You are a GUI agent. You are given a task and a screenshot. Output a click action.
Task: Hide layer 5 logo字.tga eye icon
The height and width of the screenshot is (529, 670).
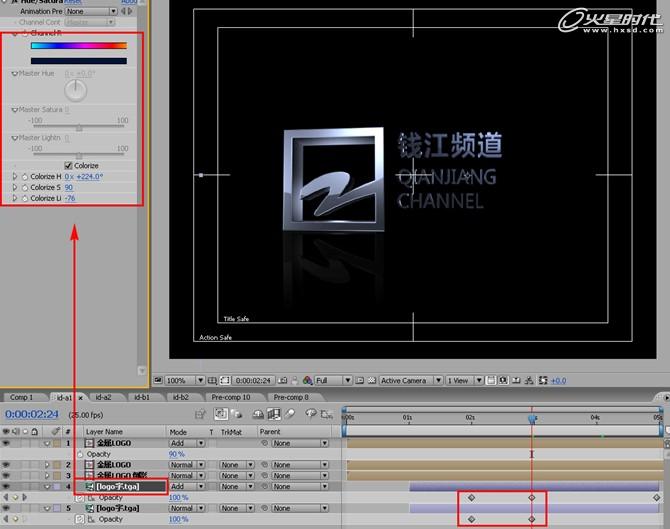pos(6,508)
